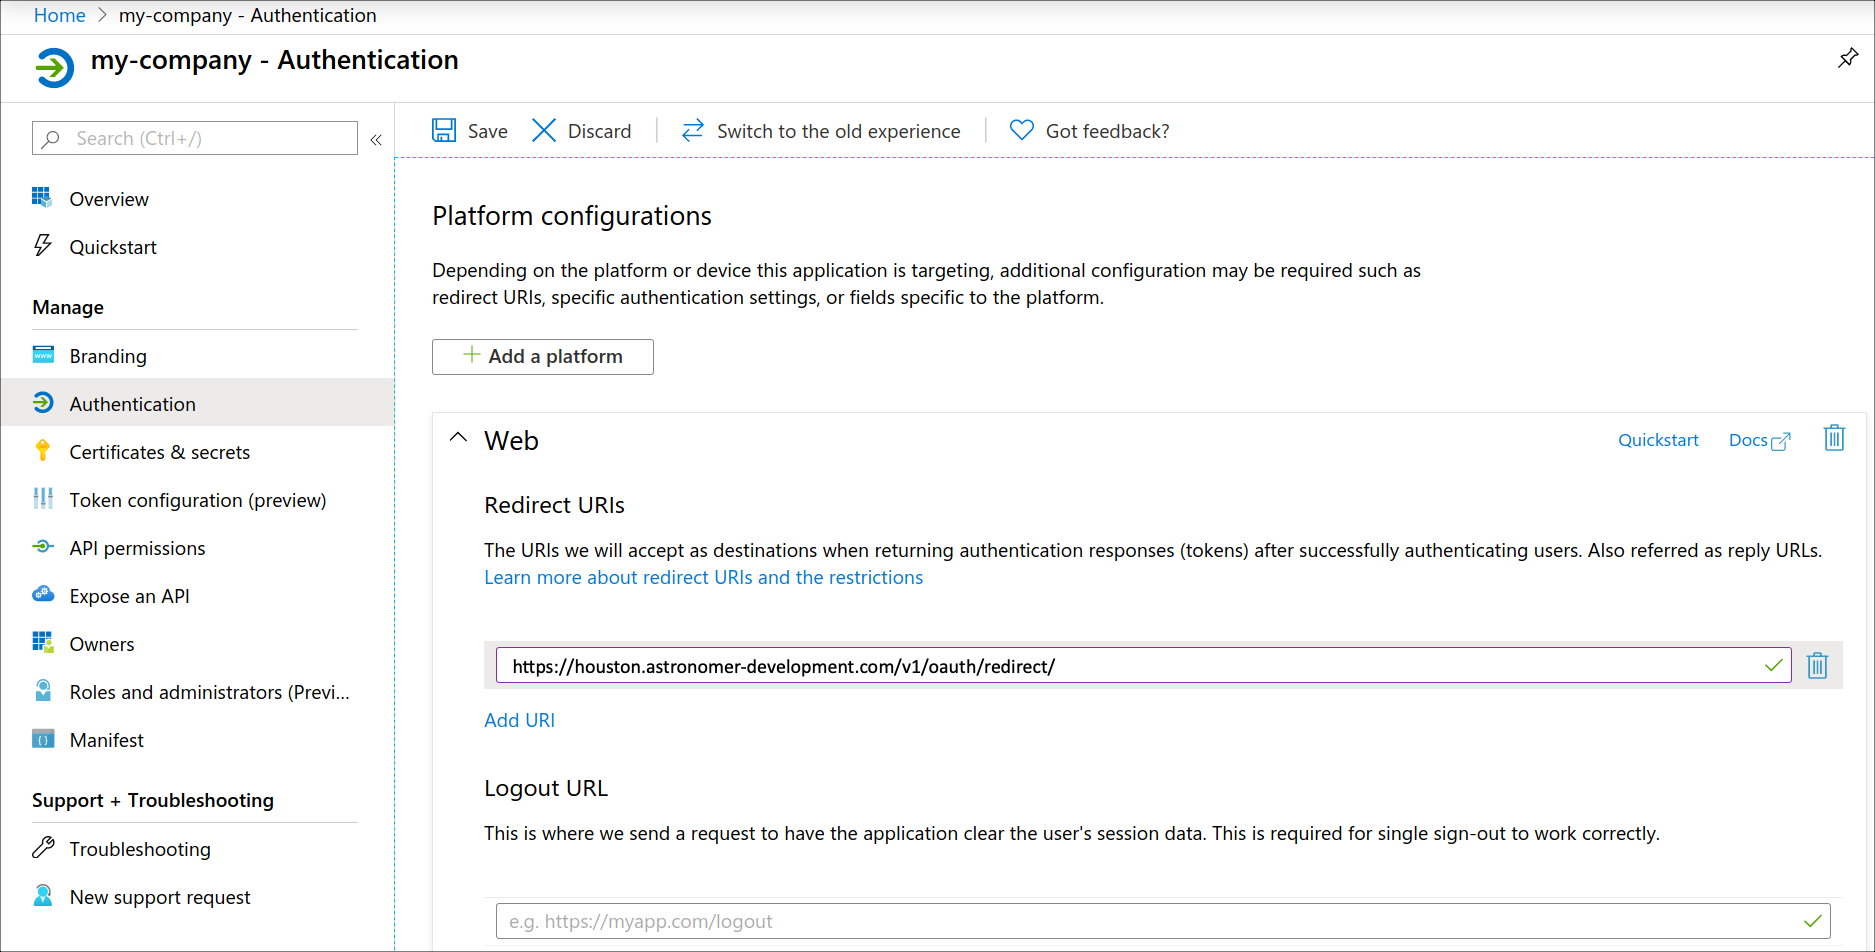Click the Add URI link

point(519,720)
